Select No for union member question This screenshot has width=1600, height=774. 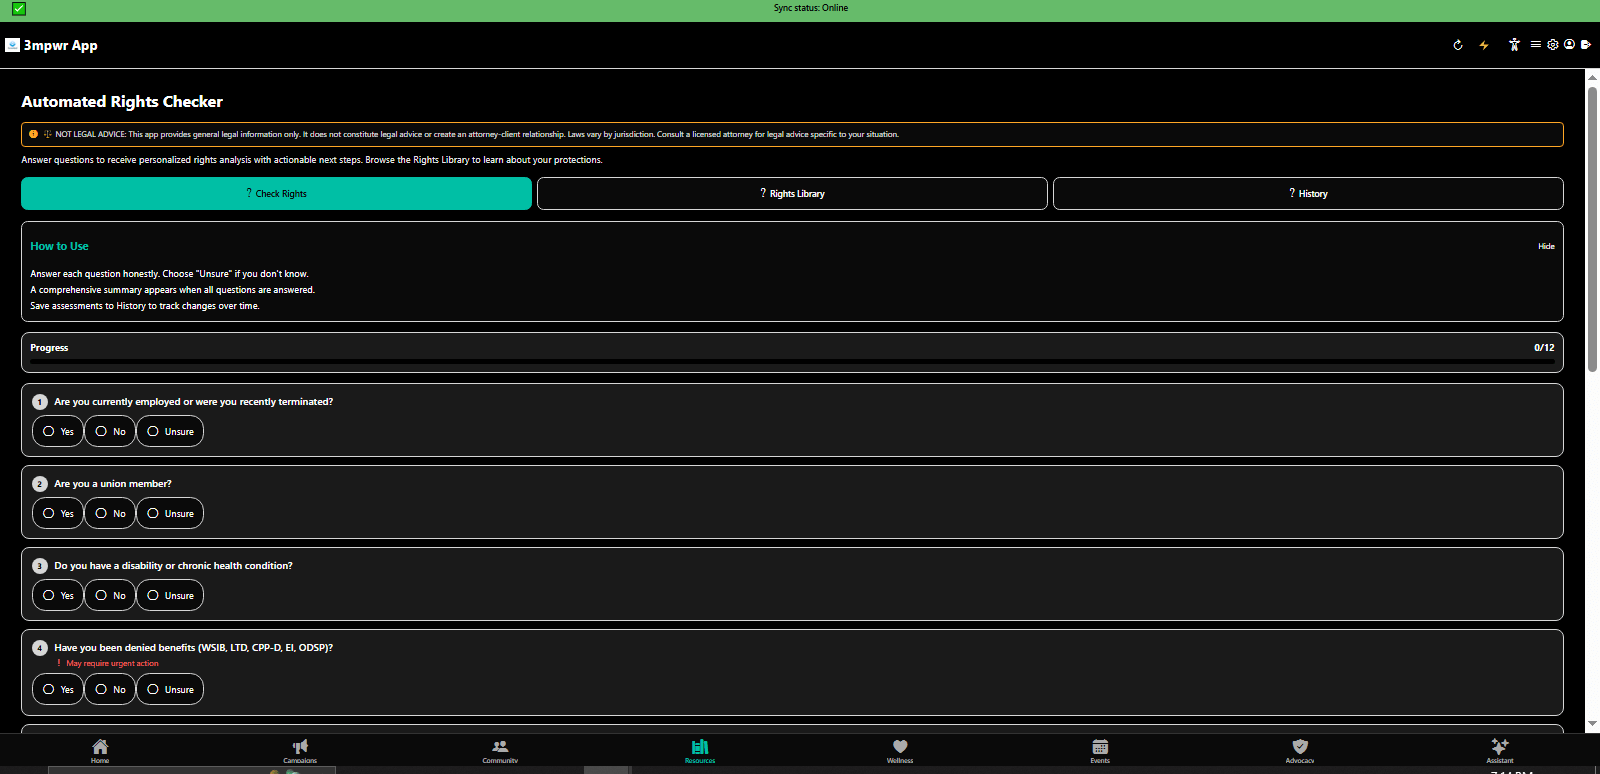[110, 513]
